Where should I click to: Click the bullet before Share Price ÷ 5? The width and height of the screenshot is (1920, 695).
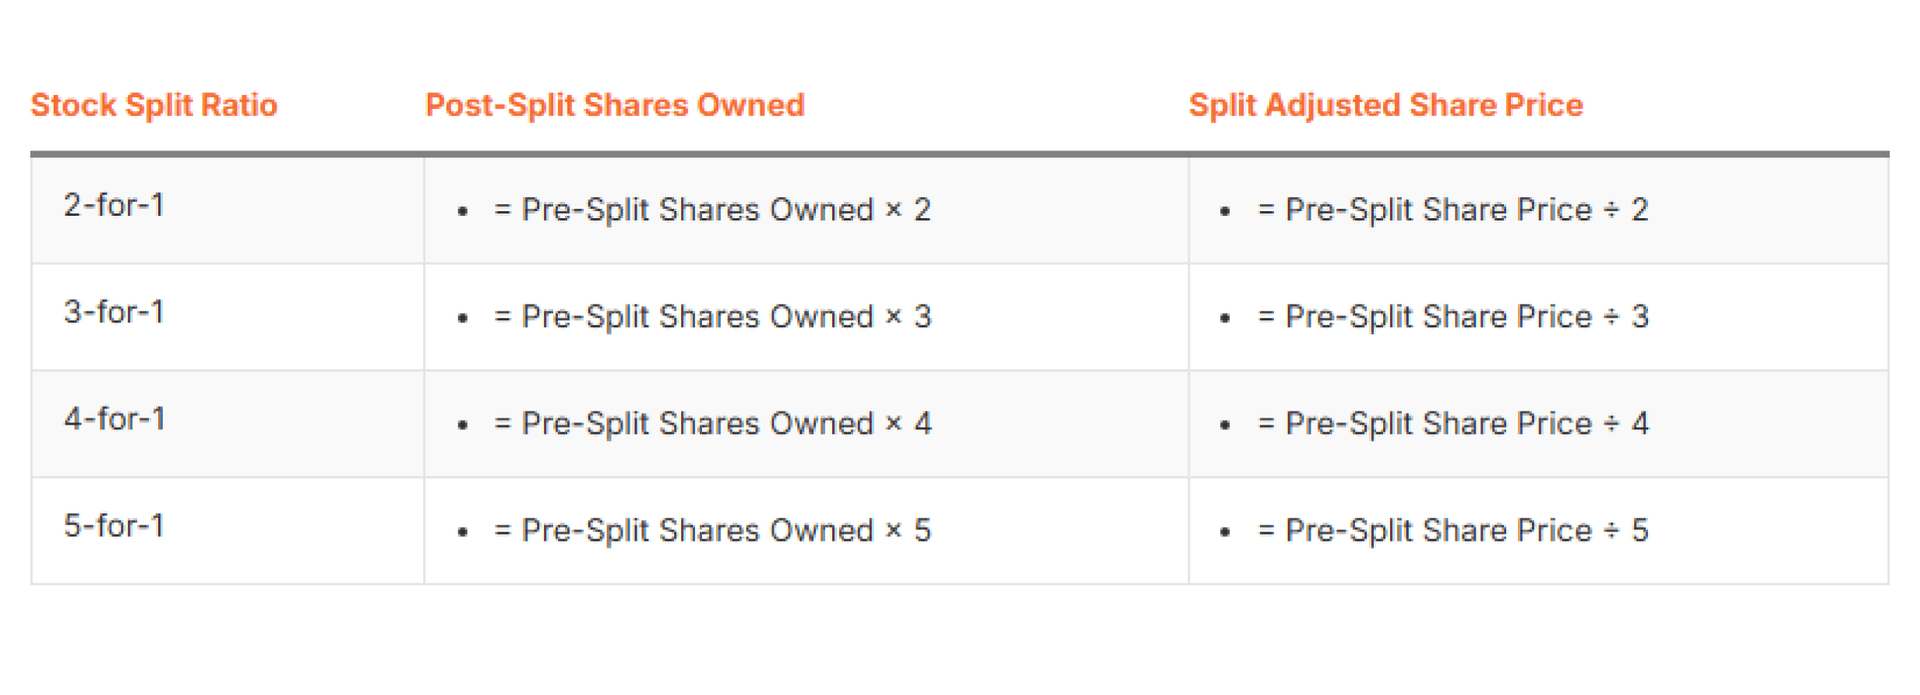click(1225, 533)
